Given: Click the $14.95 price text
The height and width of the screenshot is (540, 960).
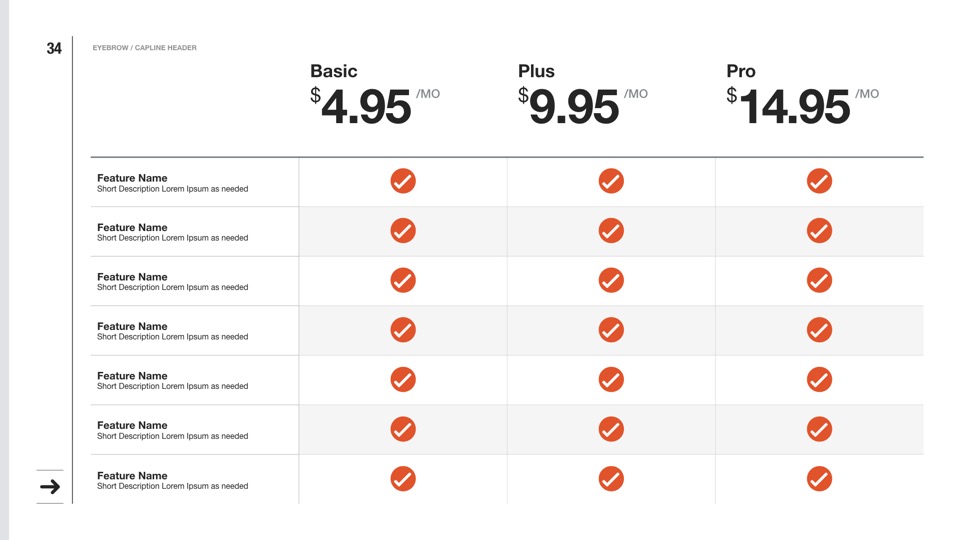Looking at the screenshot, I should 792,107.
